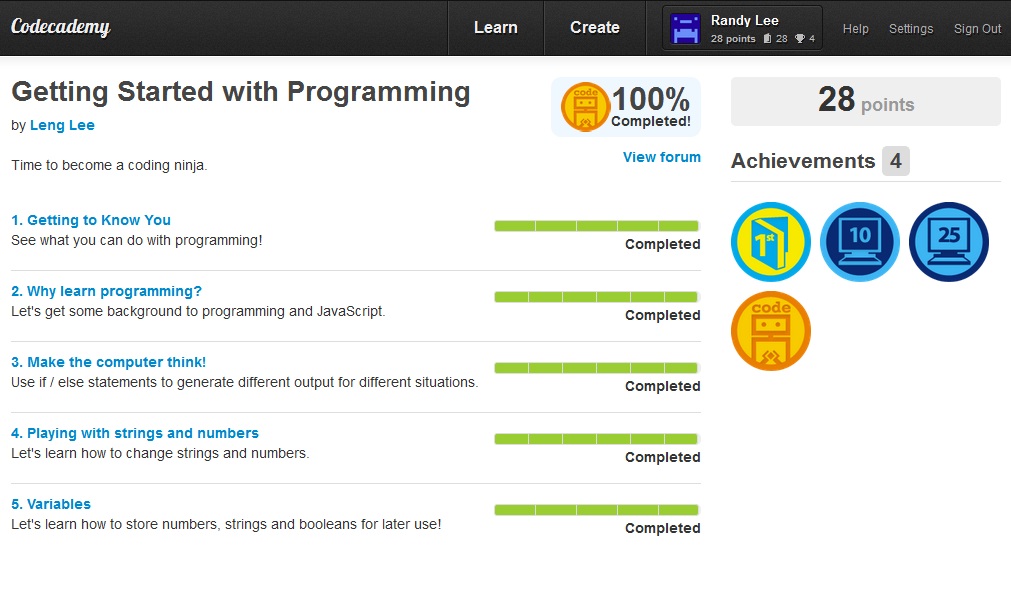Select the 25 exercises achievement badge
Image resolution: width=1011 pixels, height=604 pixels.
(948, 242)
